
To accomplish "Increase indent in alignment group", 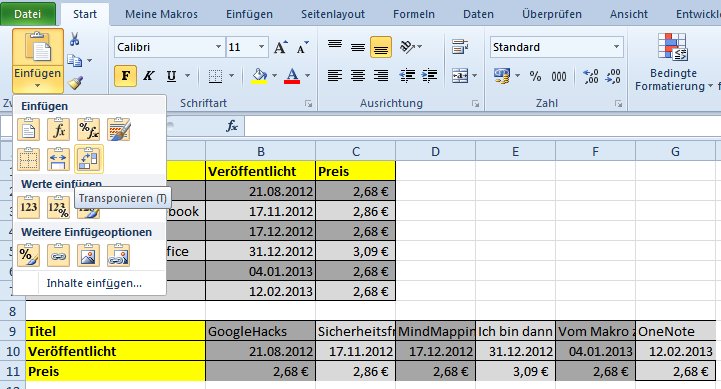I will 429,75.
